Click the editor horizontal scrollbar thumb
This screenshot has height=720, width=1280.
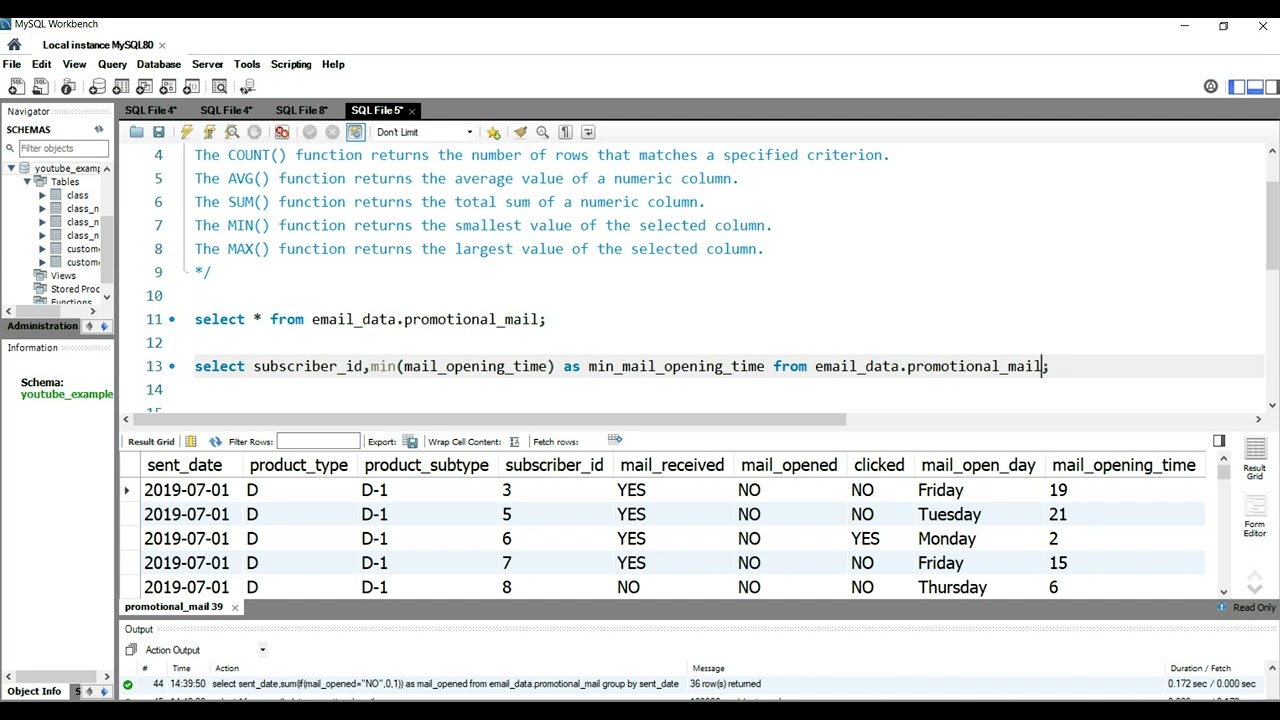click(x=489, y=419)
